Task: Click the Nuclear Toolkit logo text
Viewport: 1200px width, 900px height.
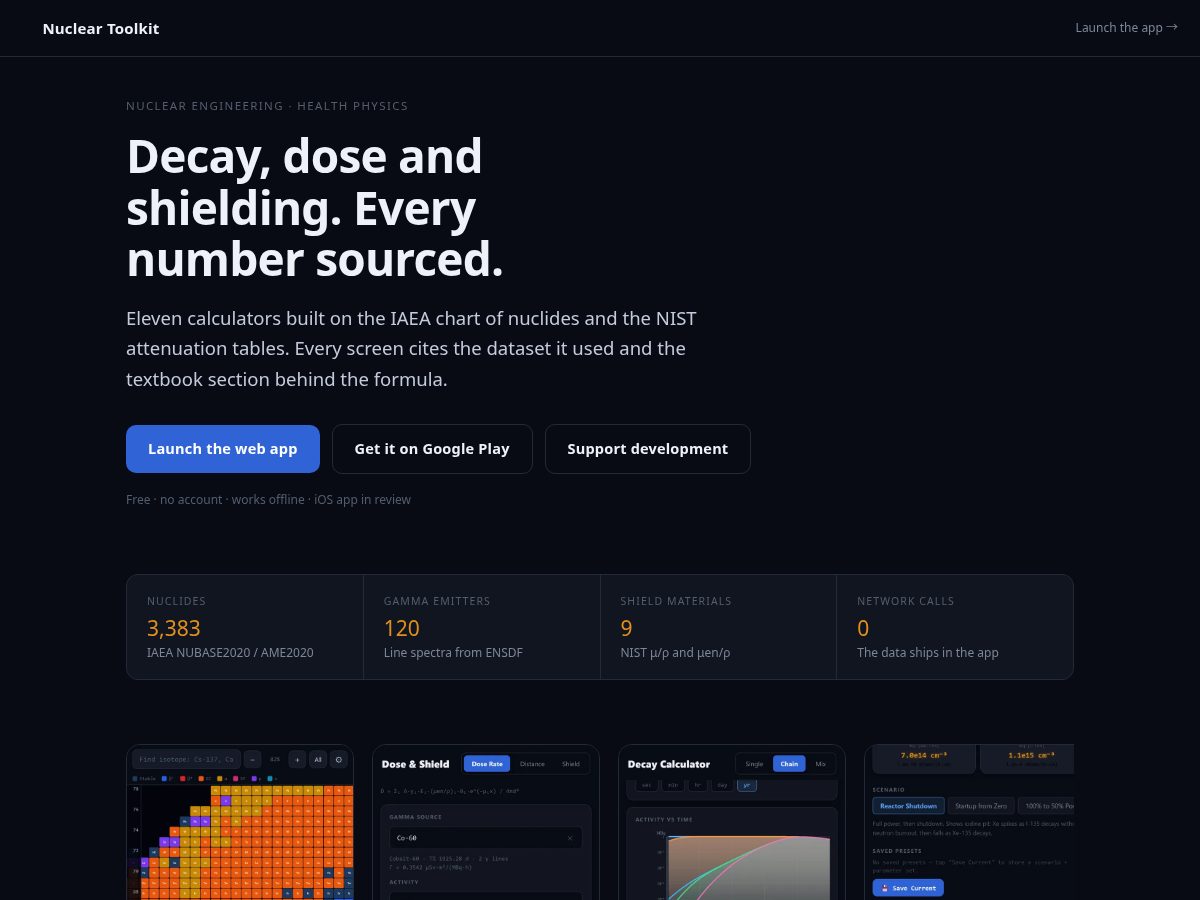Action: tap(101, 28)
